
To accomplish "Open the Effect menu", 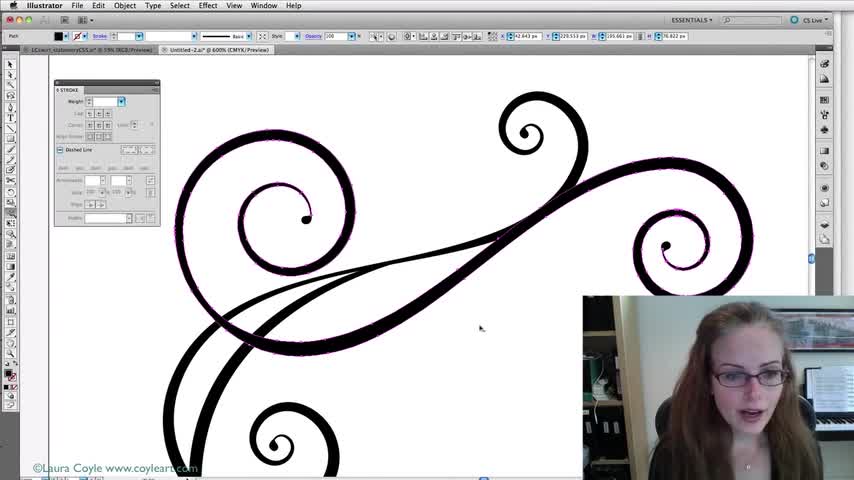I will (x=208, y=5).
